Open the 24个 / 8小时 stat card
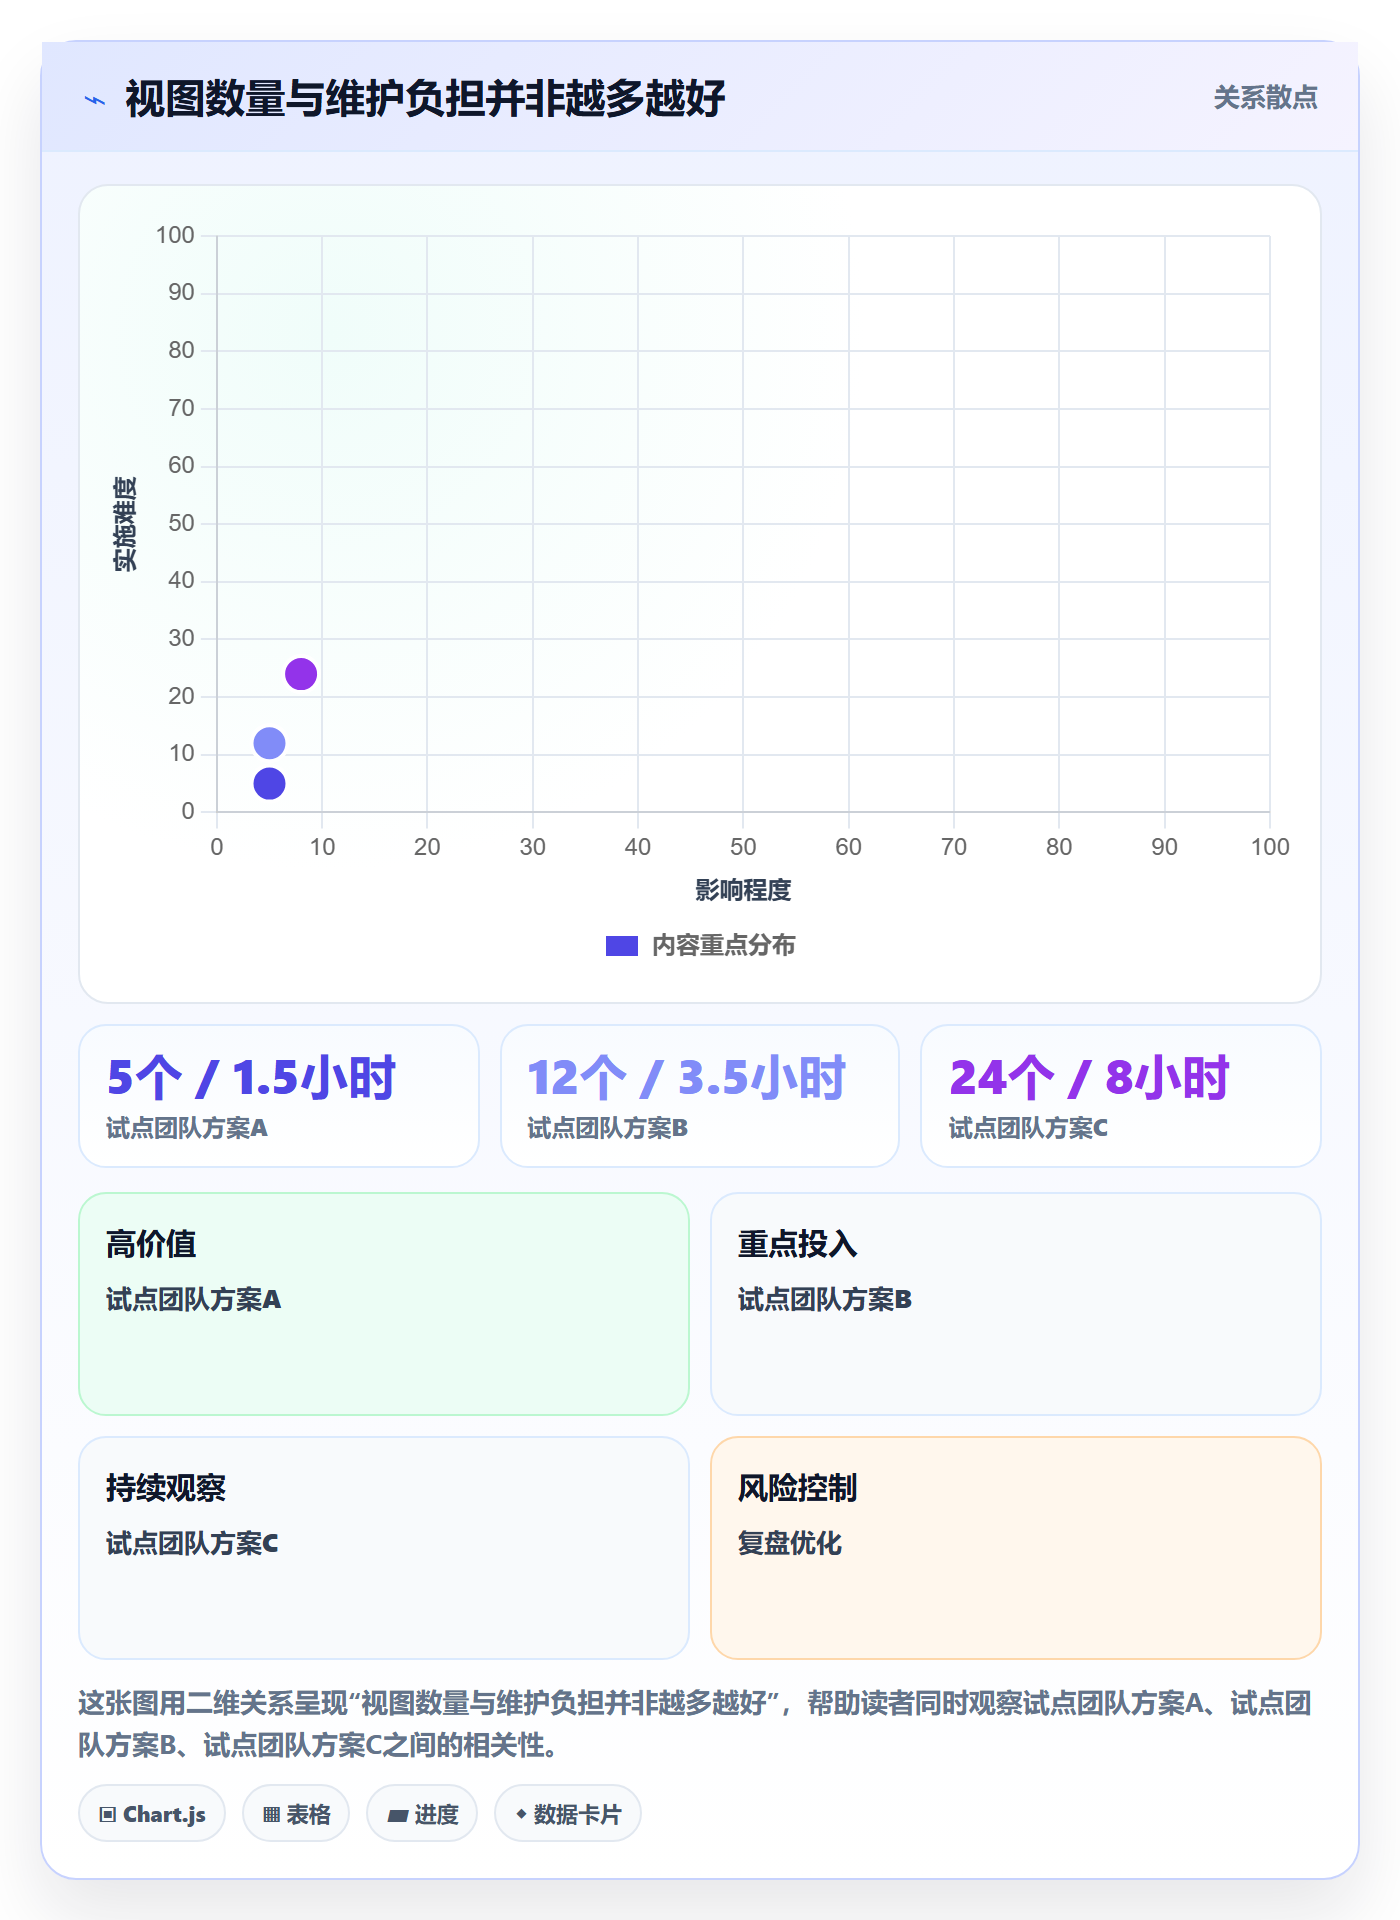 [1121, 1096]
